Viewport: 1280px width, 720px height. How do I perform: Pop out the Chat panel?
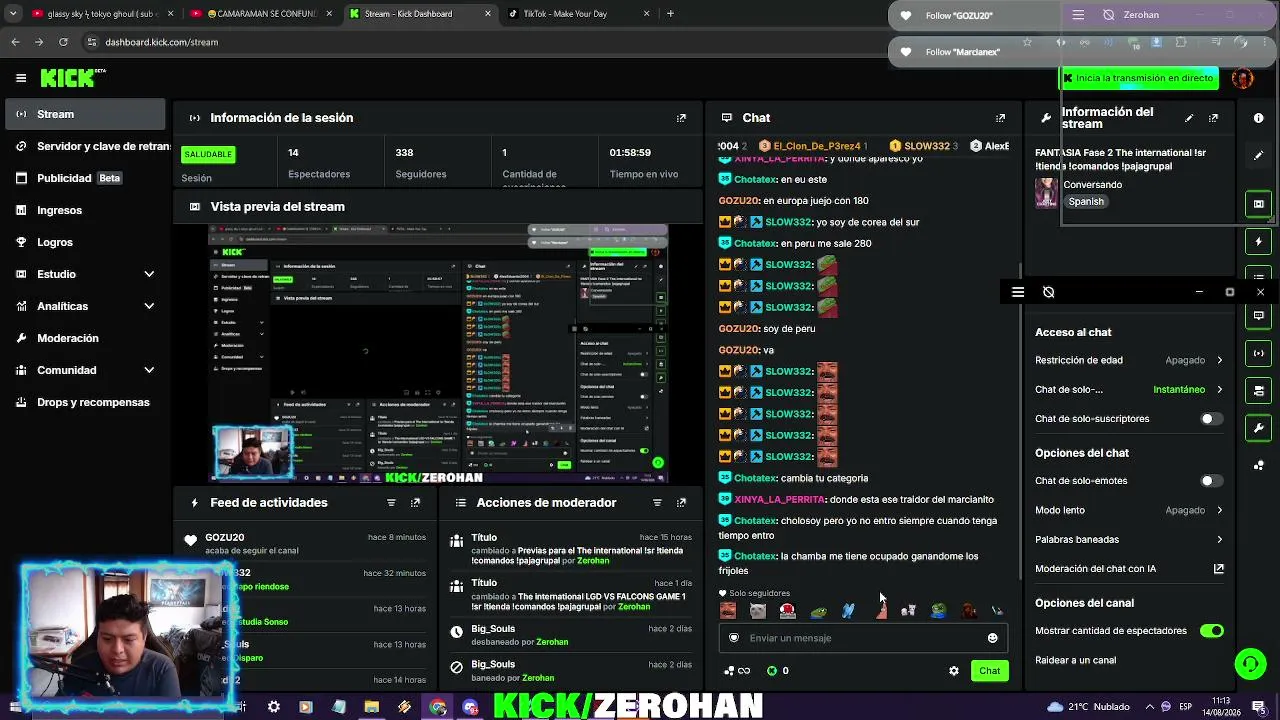coord(1000,118)
